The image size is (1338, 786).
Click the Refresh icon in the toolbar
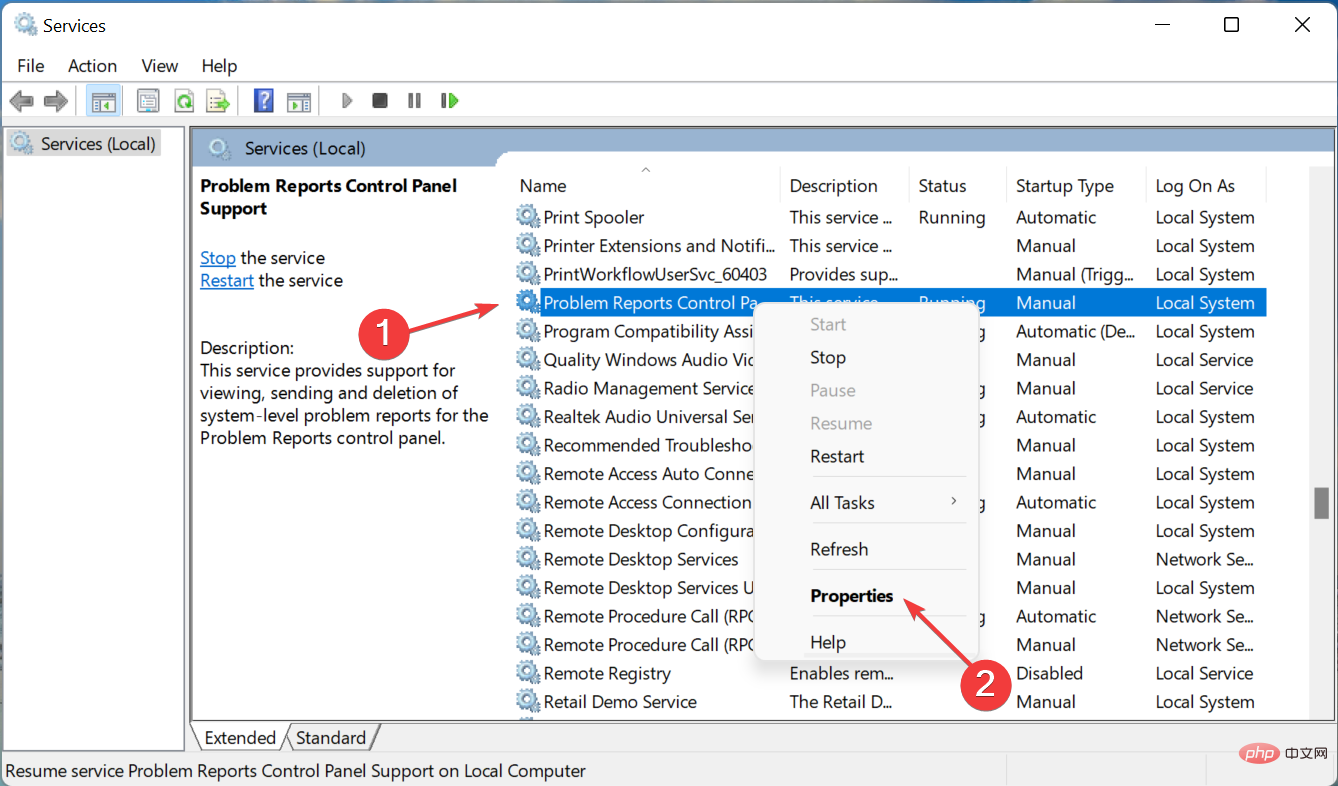pyautogui.click(x=184, y=100)
